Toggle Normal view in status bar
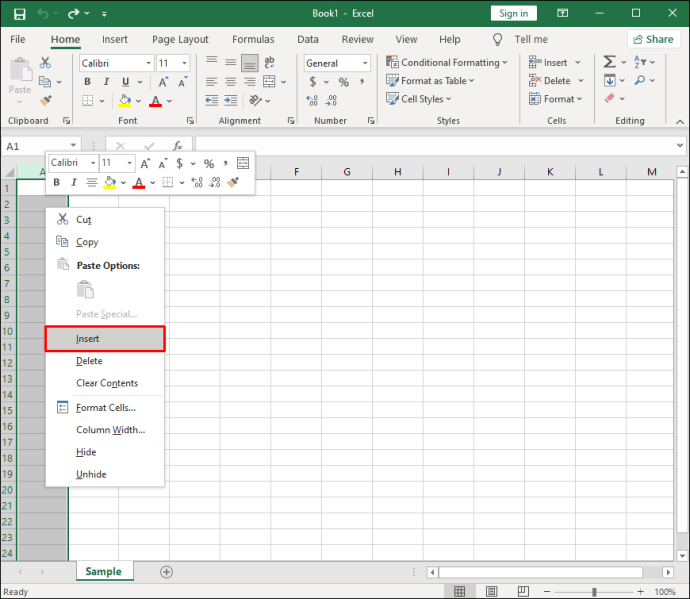 pyautogui.click(x=459, y=591)
